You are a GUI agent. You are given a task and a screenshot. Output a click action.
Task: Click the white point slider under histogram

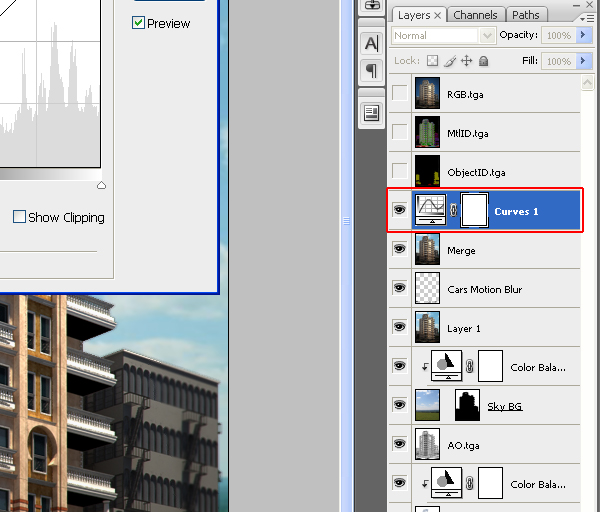tap(101, 185)
